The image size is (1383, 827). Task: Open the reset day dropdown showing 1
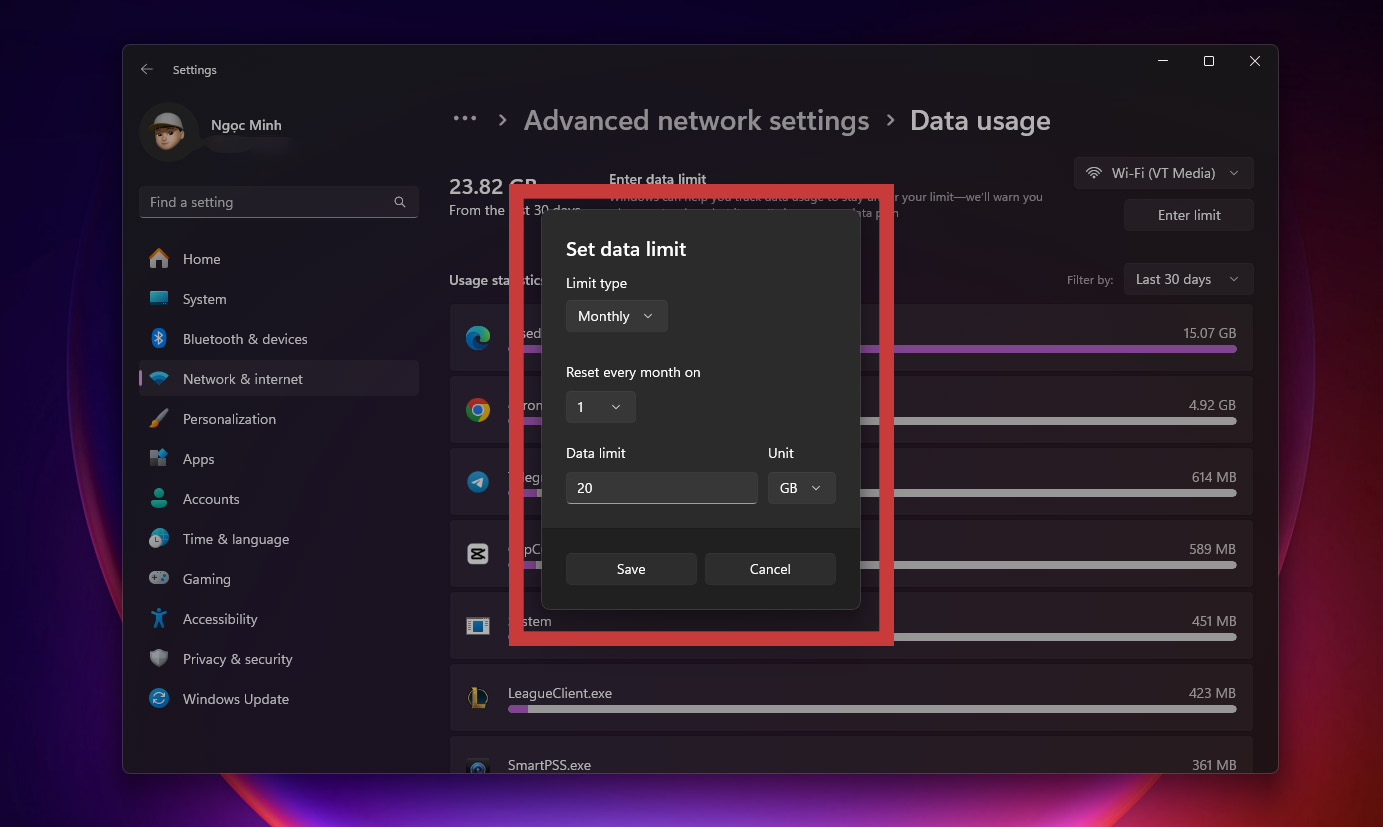tap(600, 407)
